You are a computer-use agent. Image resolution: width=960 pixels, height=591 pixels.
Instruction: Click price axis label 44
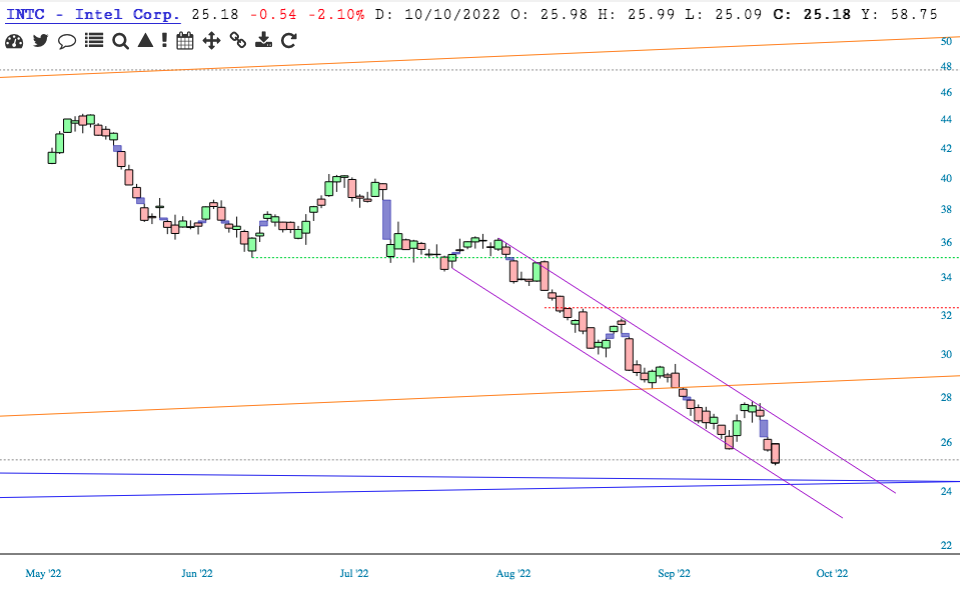(x=946, y=119)
